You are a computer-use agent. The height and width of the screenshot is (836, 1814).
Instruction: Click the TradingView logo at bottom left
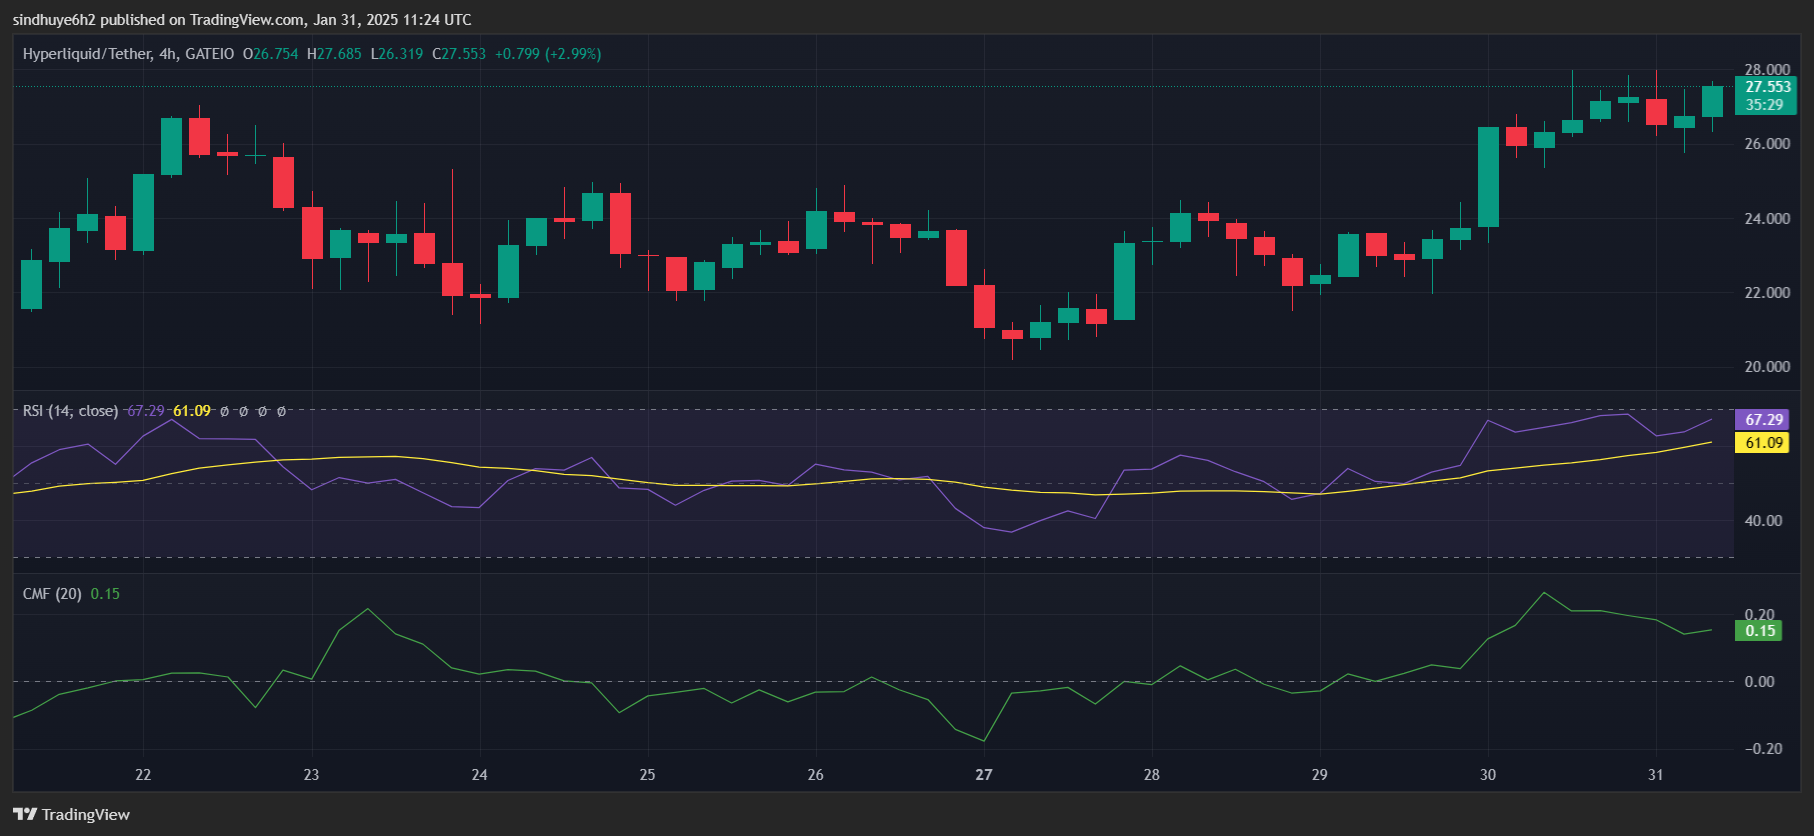pos(72,814)
